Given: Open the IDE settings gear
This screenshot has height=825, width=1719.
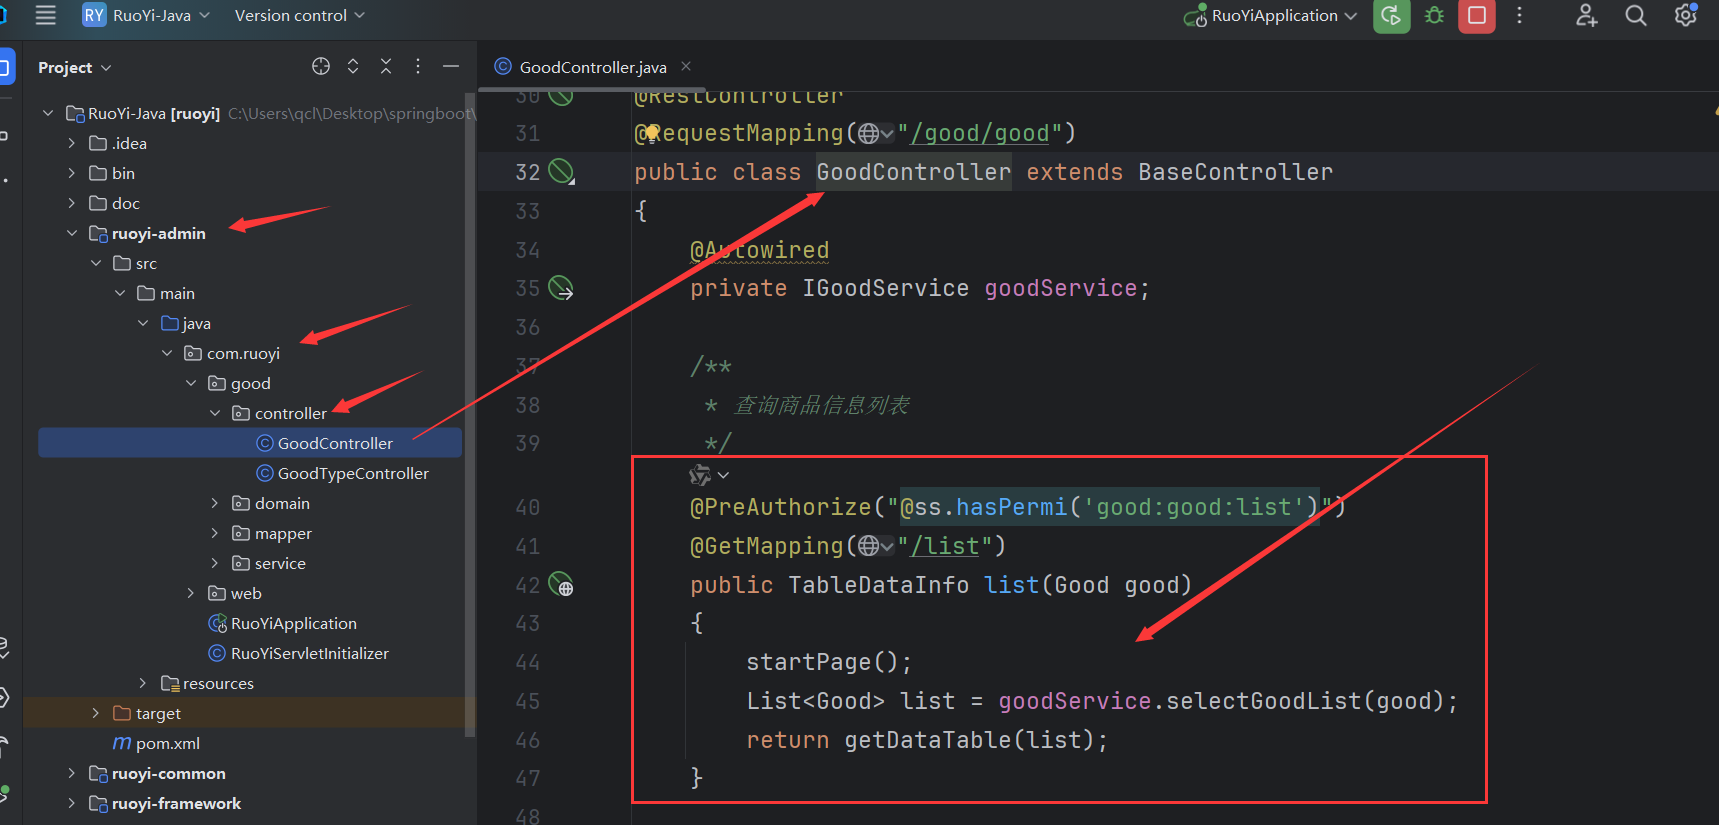Looking at the screenshot, I should pos(1686,15).
